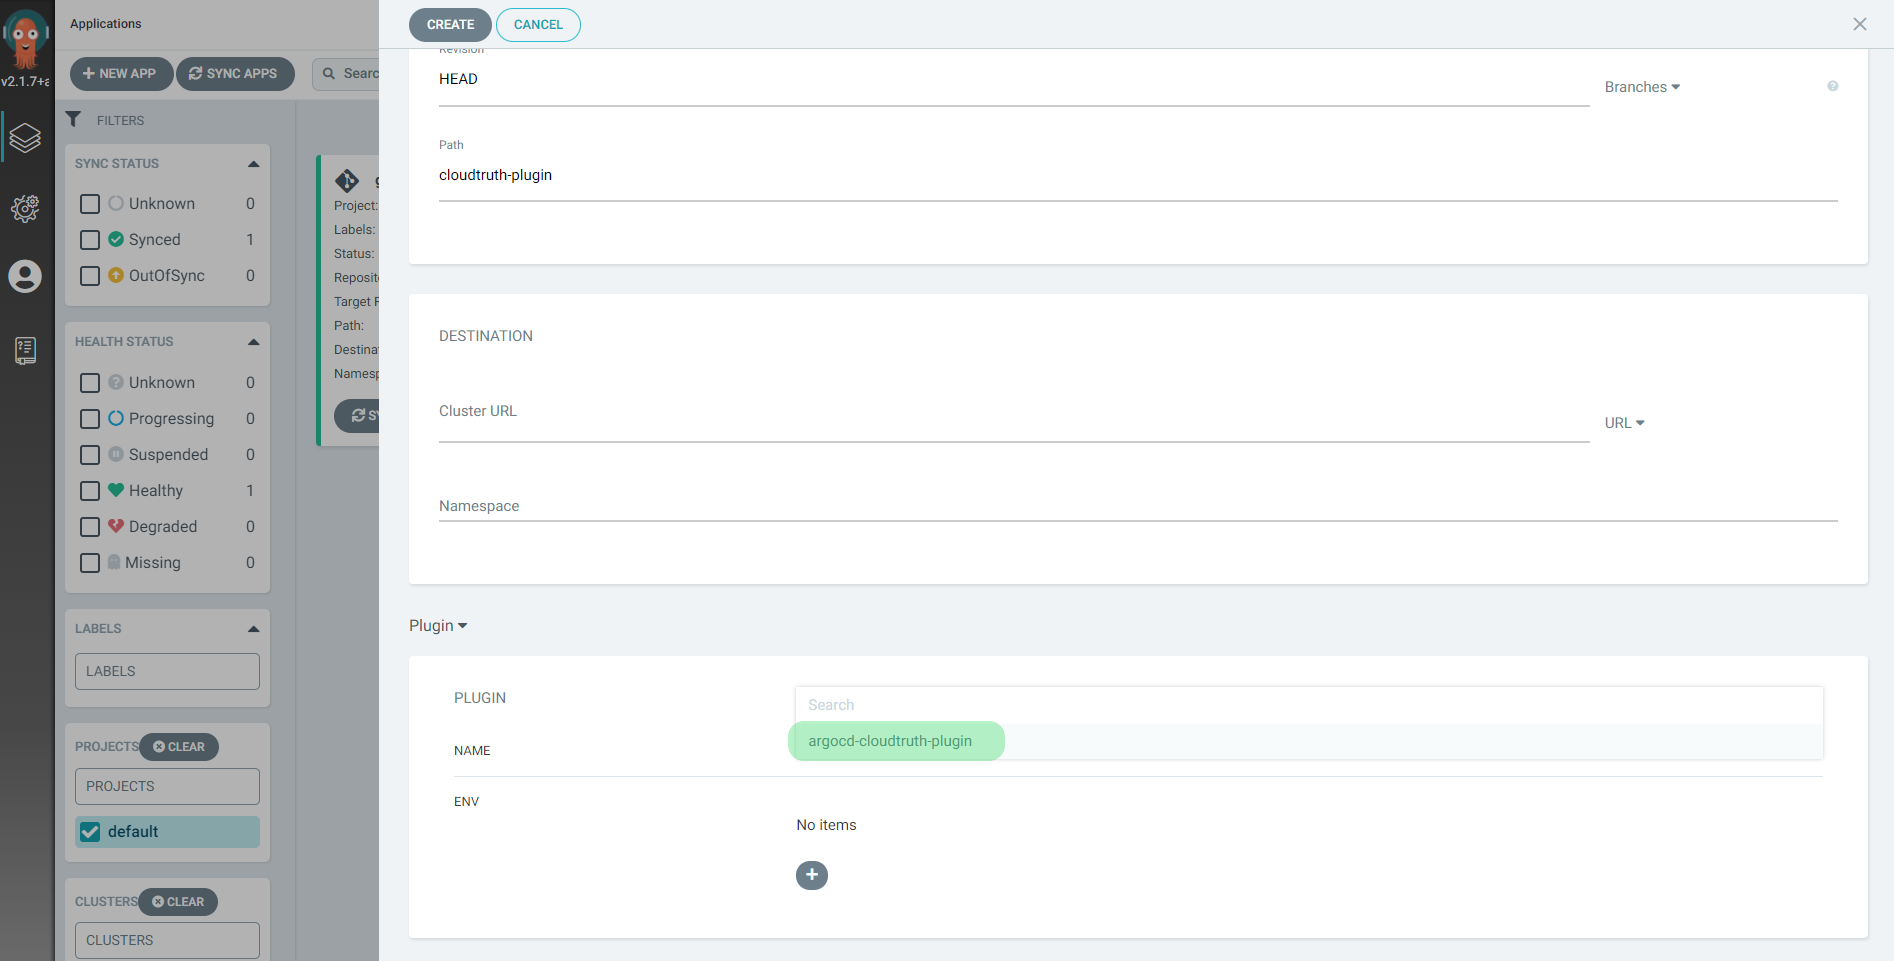Add env item with plus icon
The height and width of the screenshot is (961, 1894).
(812, 875)
